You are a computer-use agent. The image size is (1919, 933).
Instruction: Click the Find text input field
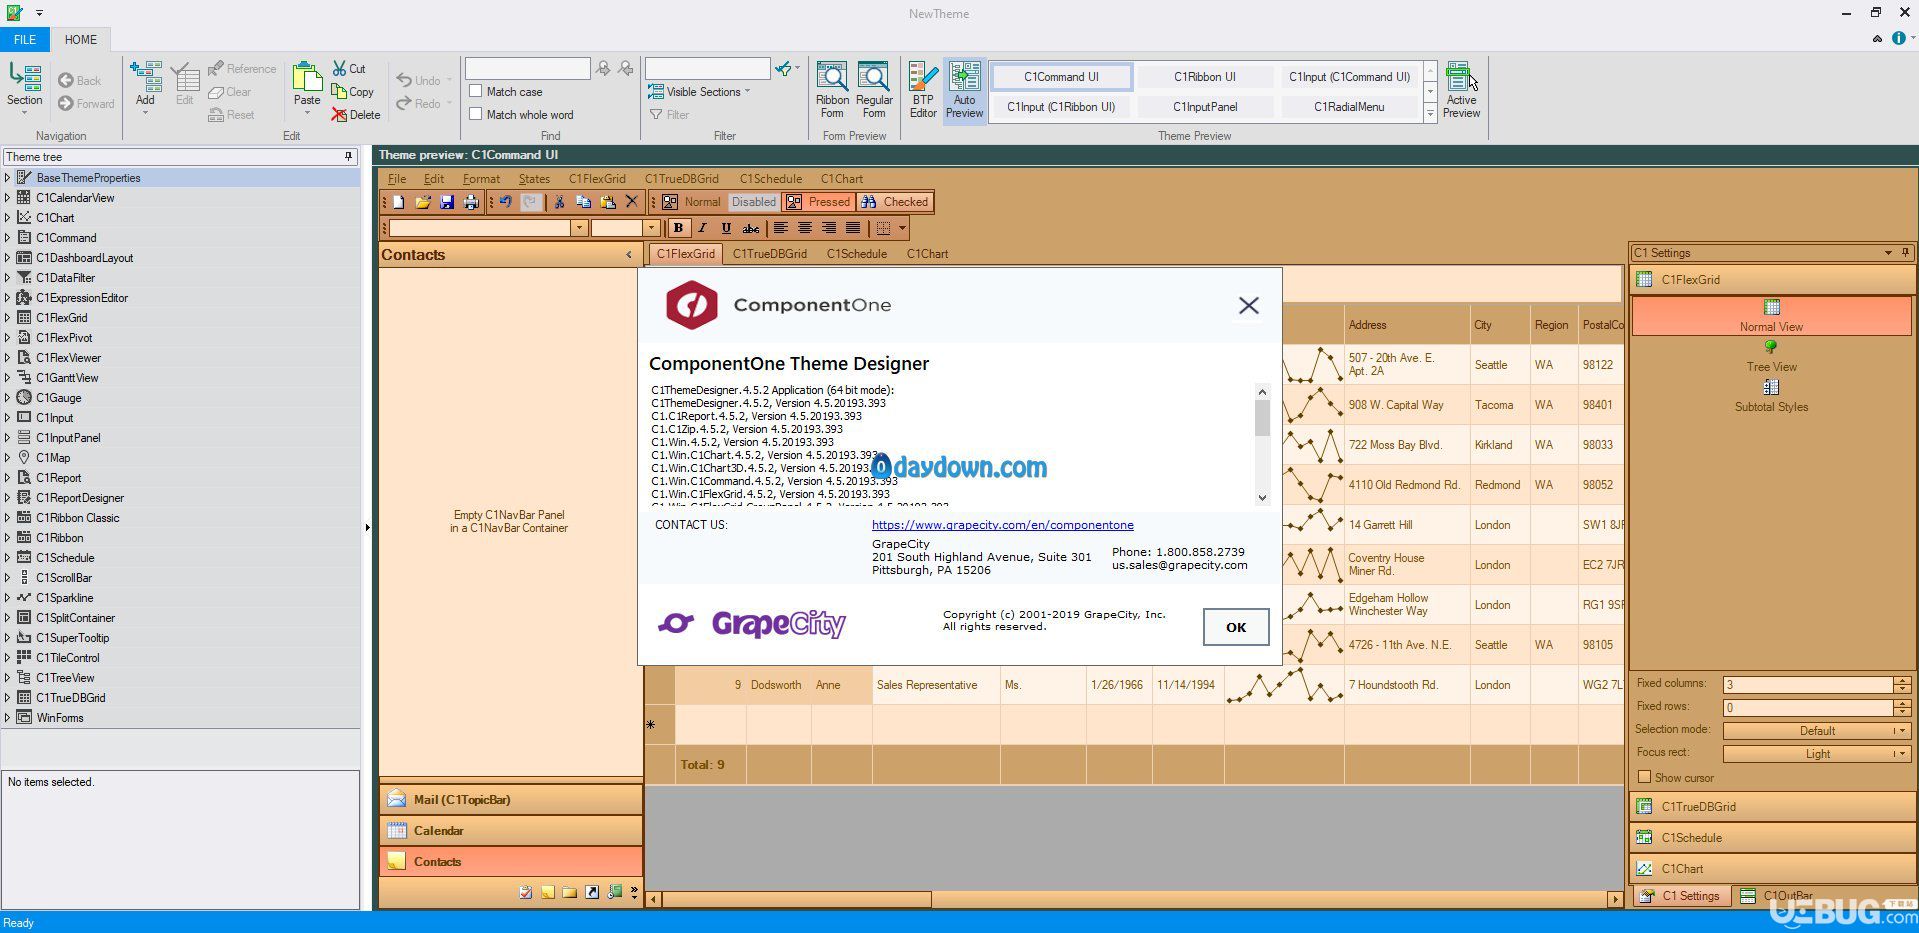tap(527, 69)
